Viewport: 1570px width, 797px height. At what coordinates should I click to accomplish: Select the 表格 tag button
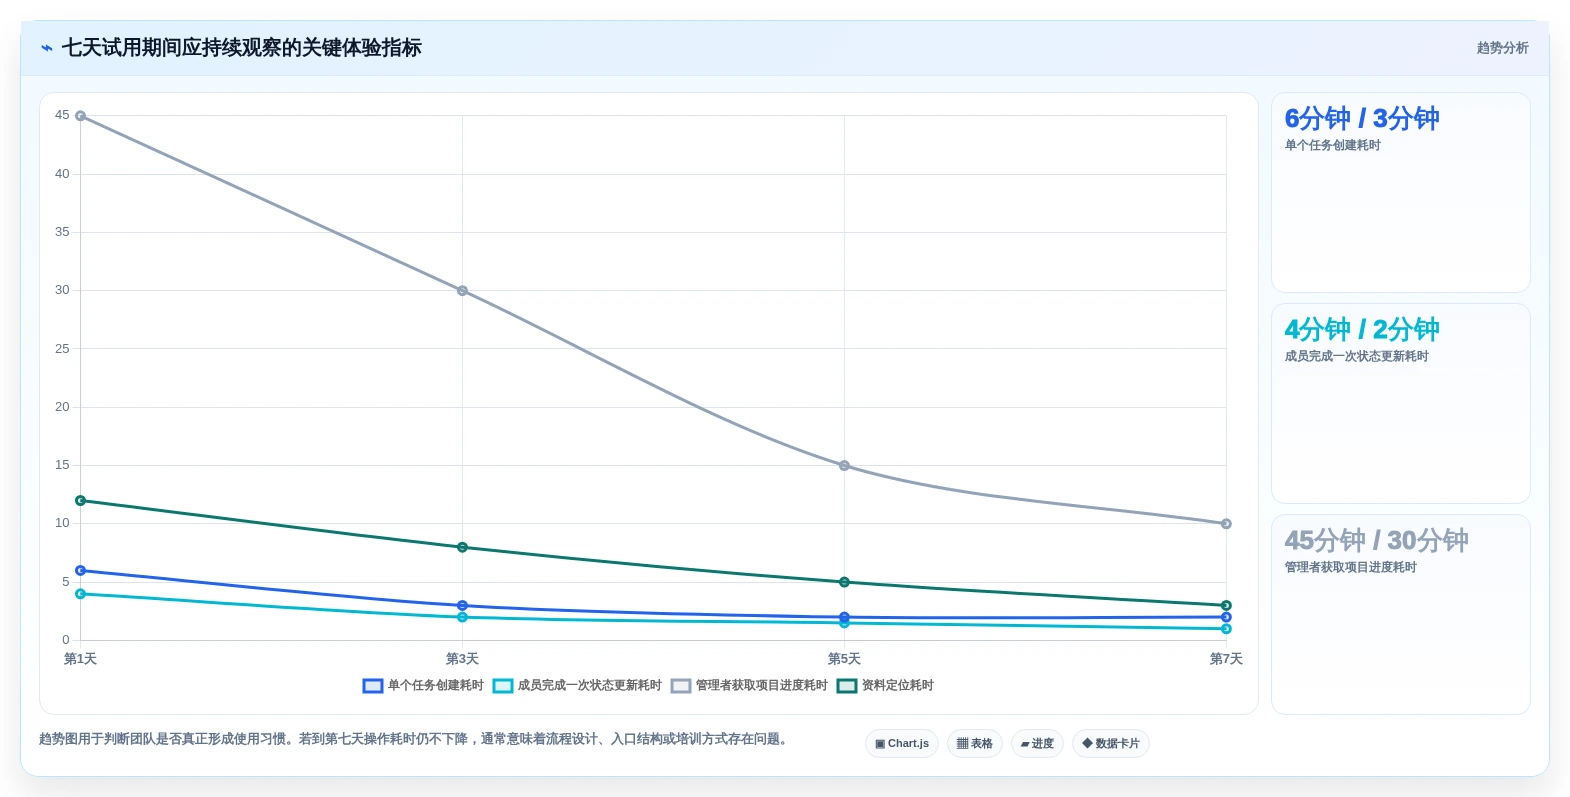pos(975,743)
